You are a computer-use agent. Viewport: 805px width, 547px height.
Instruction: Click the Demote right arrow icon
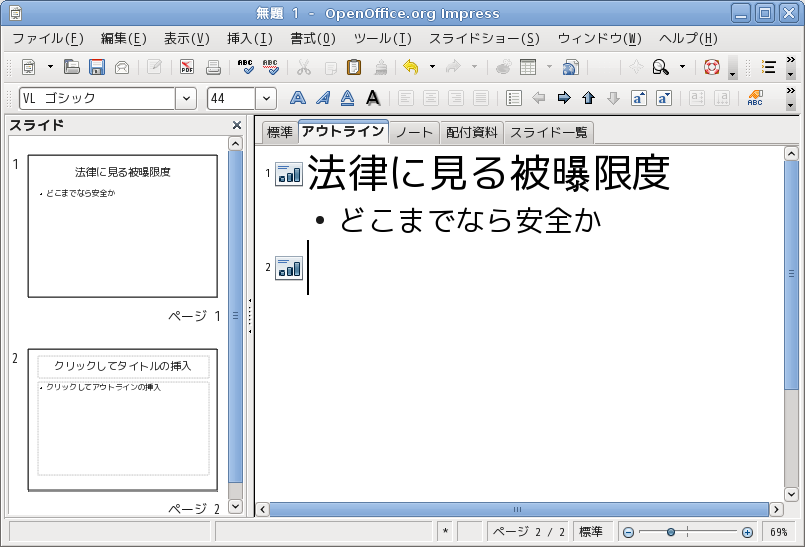click(564, 98)
